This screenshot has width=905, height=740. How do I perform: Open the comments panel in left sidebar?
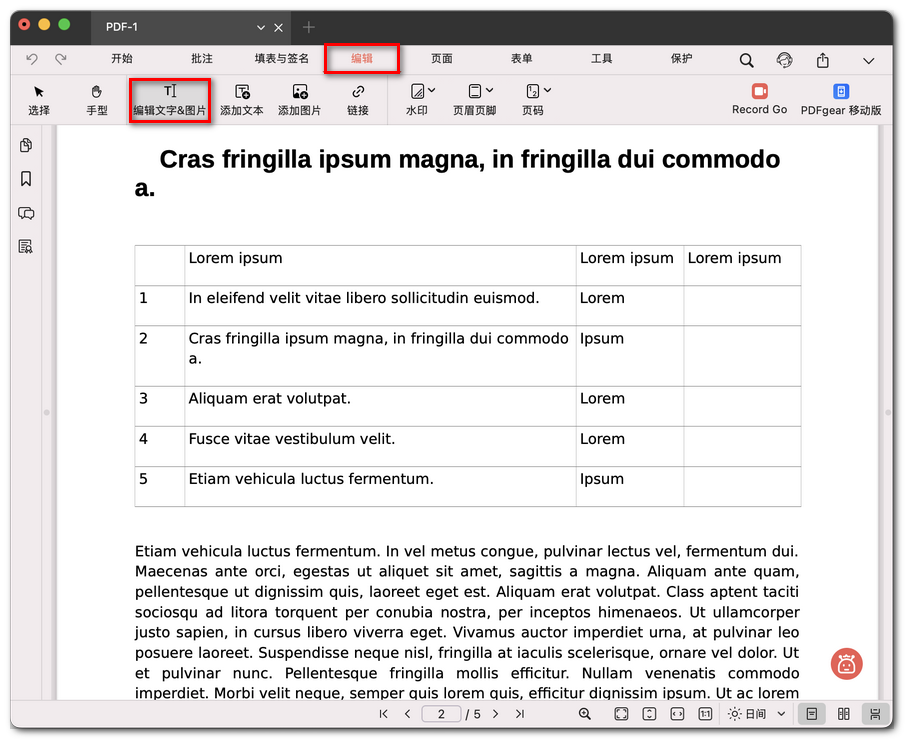26,213
